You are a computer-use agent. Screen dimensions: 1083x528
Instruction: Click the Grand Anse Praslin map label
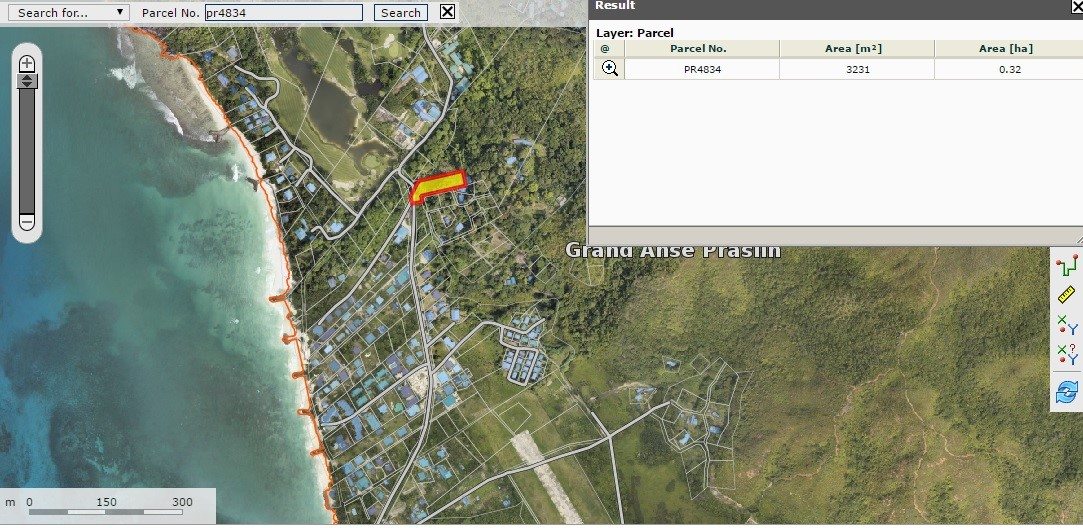coord(673,250)
